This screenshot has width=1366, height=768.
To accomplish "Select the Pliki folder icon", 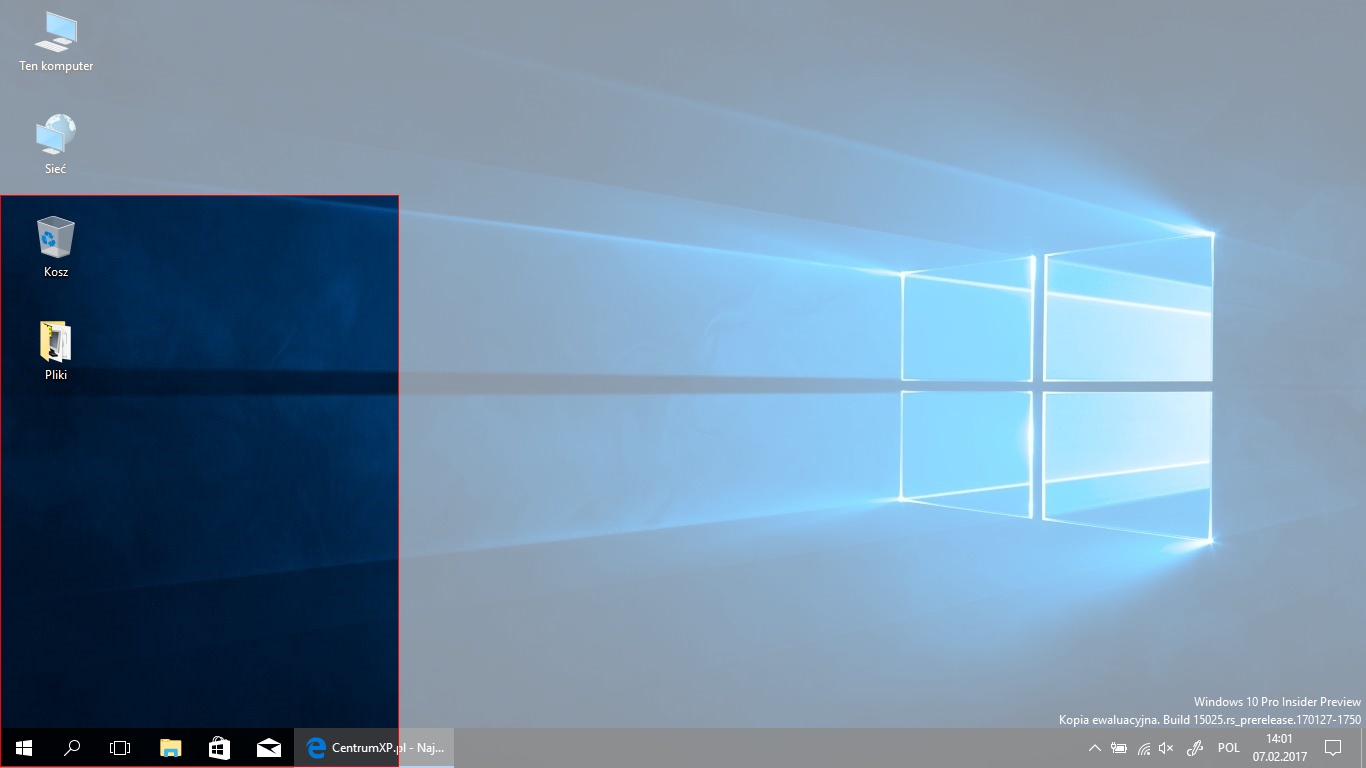I will [56, 352].
